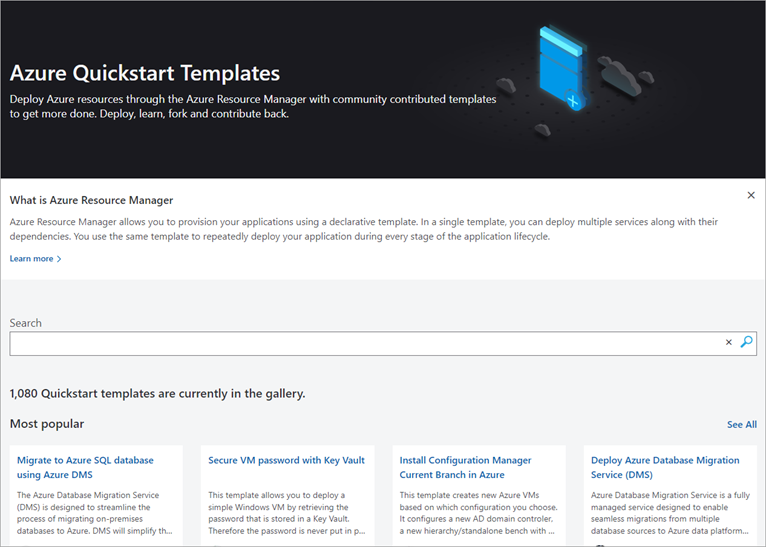Click the 1,080 Quickstart templates count text
Viewport: 766px width, 547px height.
pyautogui.click(x=157, y=394)
